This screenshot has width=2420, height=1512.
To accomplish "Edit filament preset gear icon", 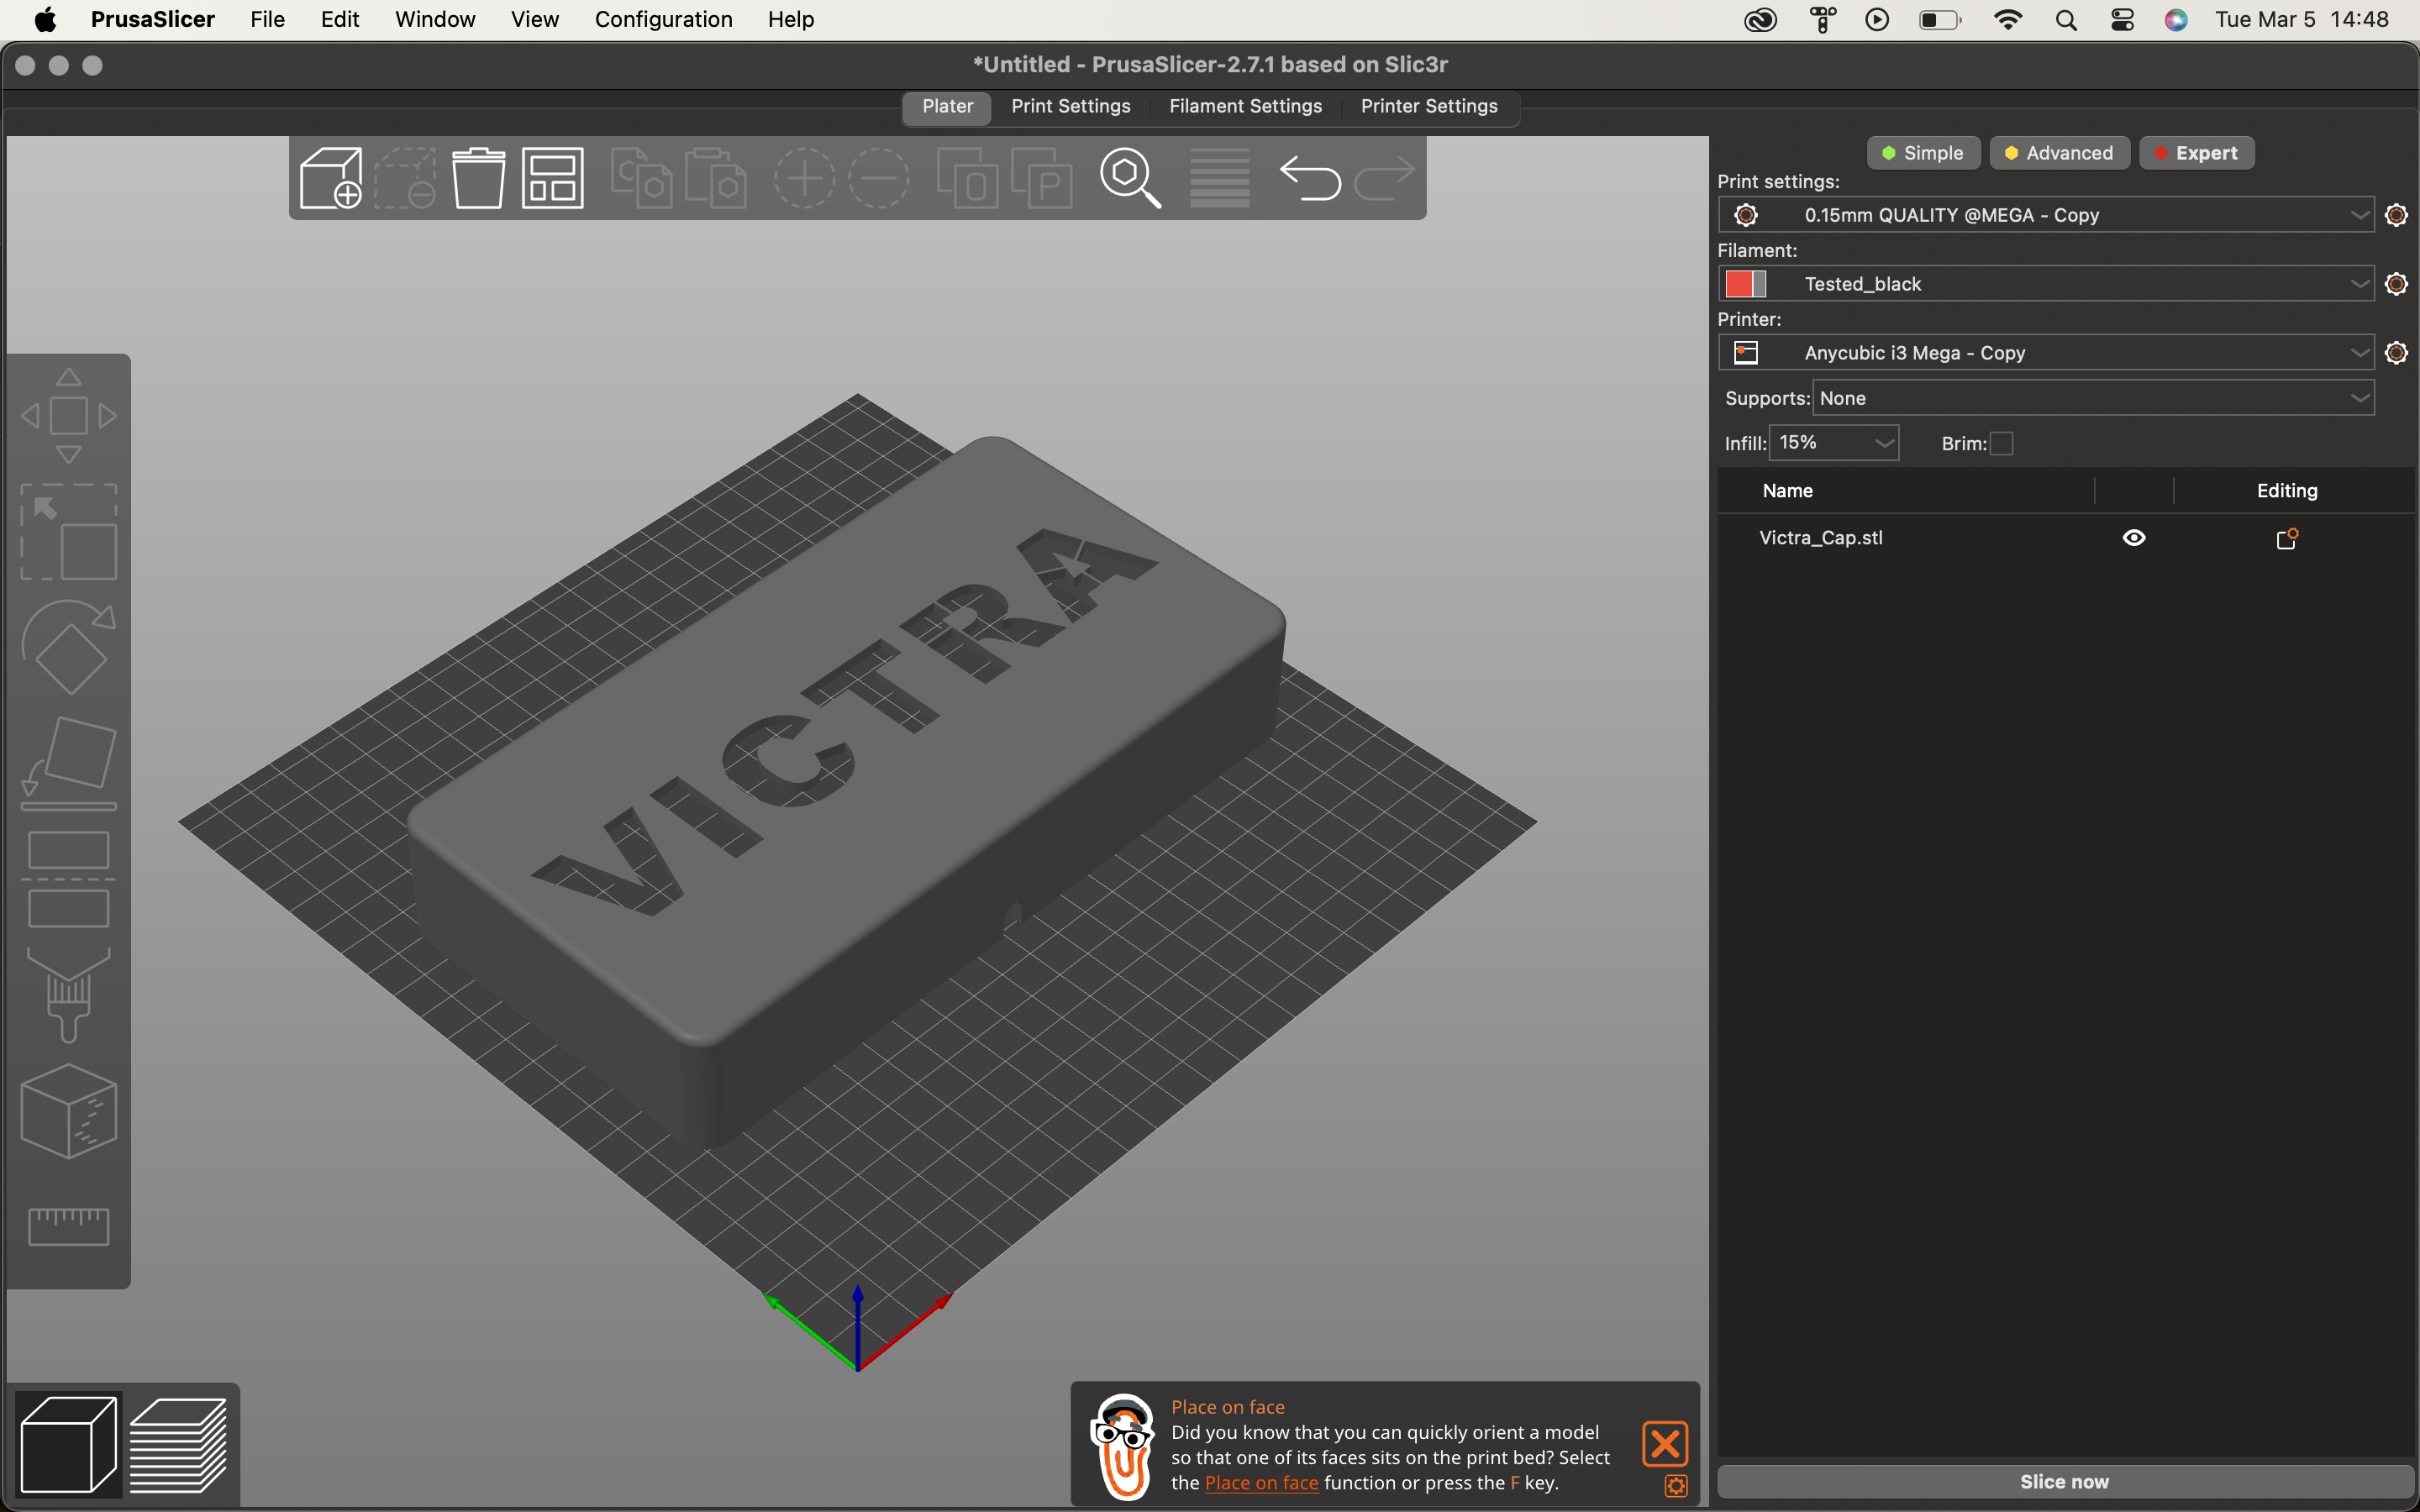I will 2396,284.
